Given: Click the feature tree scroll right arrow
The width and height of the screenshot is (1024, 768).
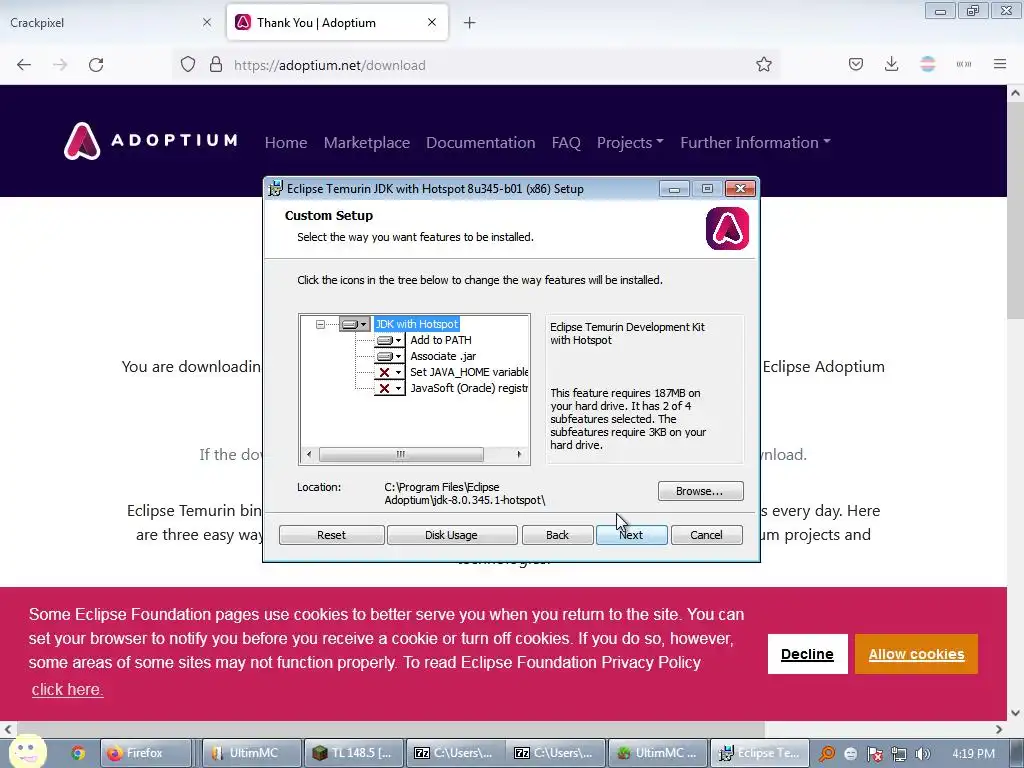Looking at the screenshot, I should pos(519,454).
